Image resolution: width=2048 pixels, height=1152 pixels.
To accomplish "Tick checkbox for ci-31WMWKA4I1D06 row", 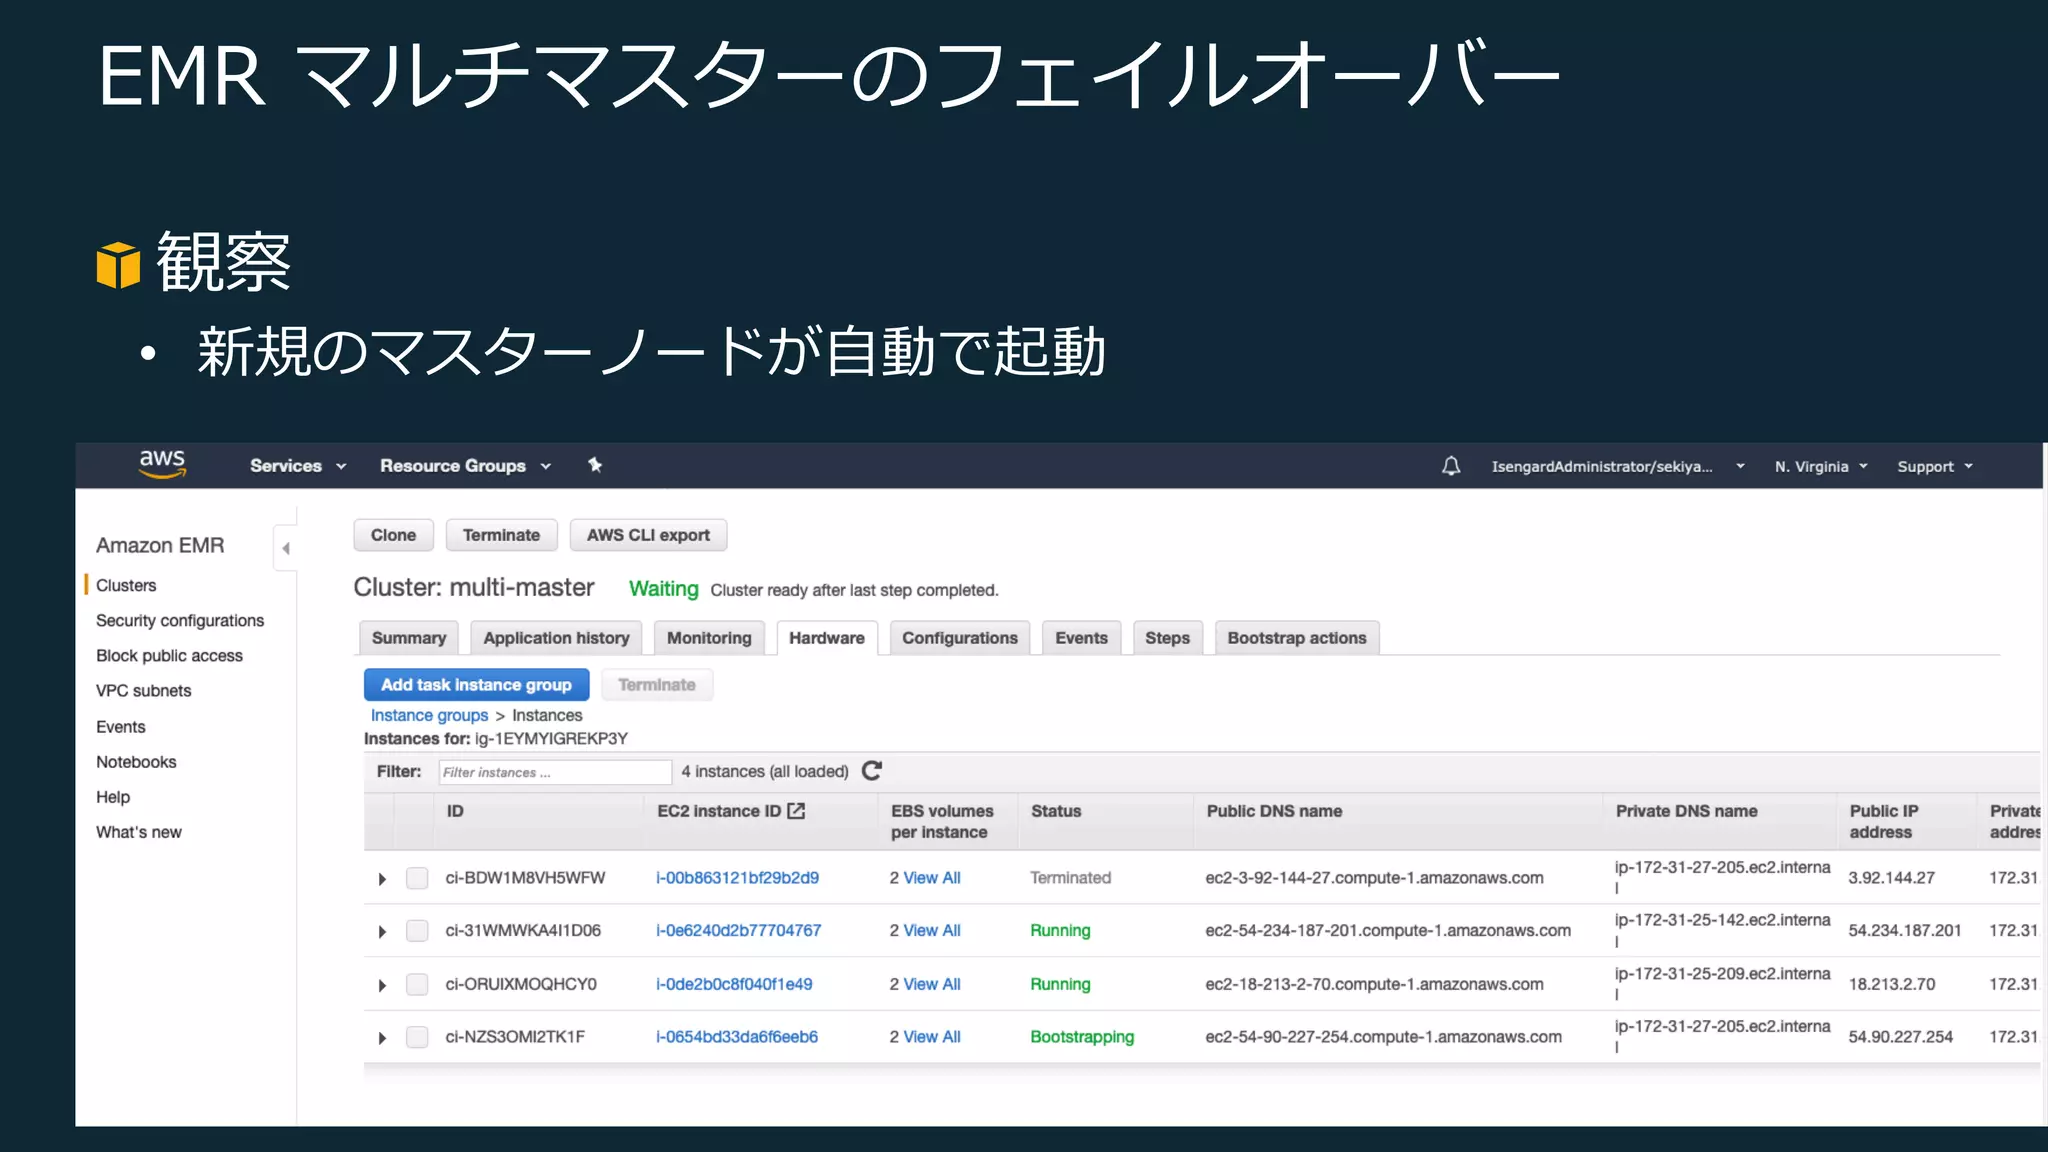I will (417, 931).
